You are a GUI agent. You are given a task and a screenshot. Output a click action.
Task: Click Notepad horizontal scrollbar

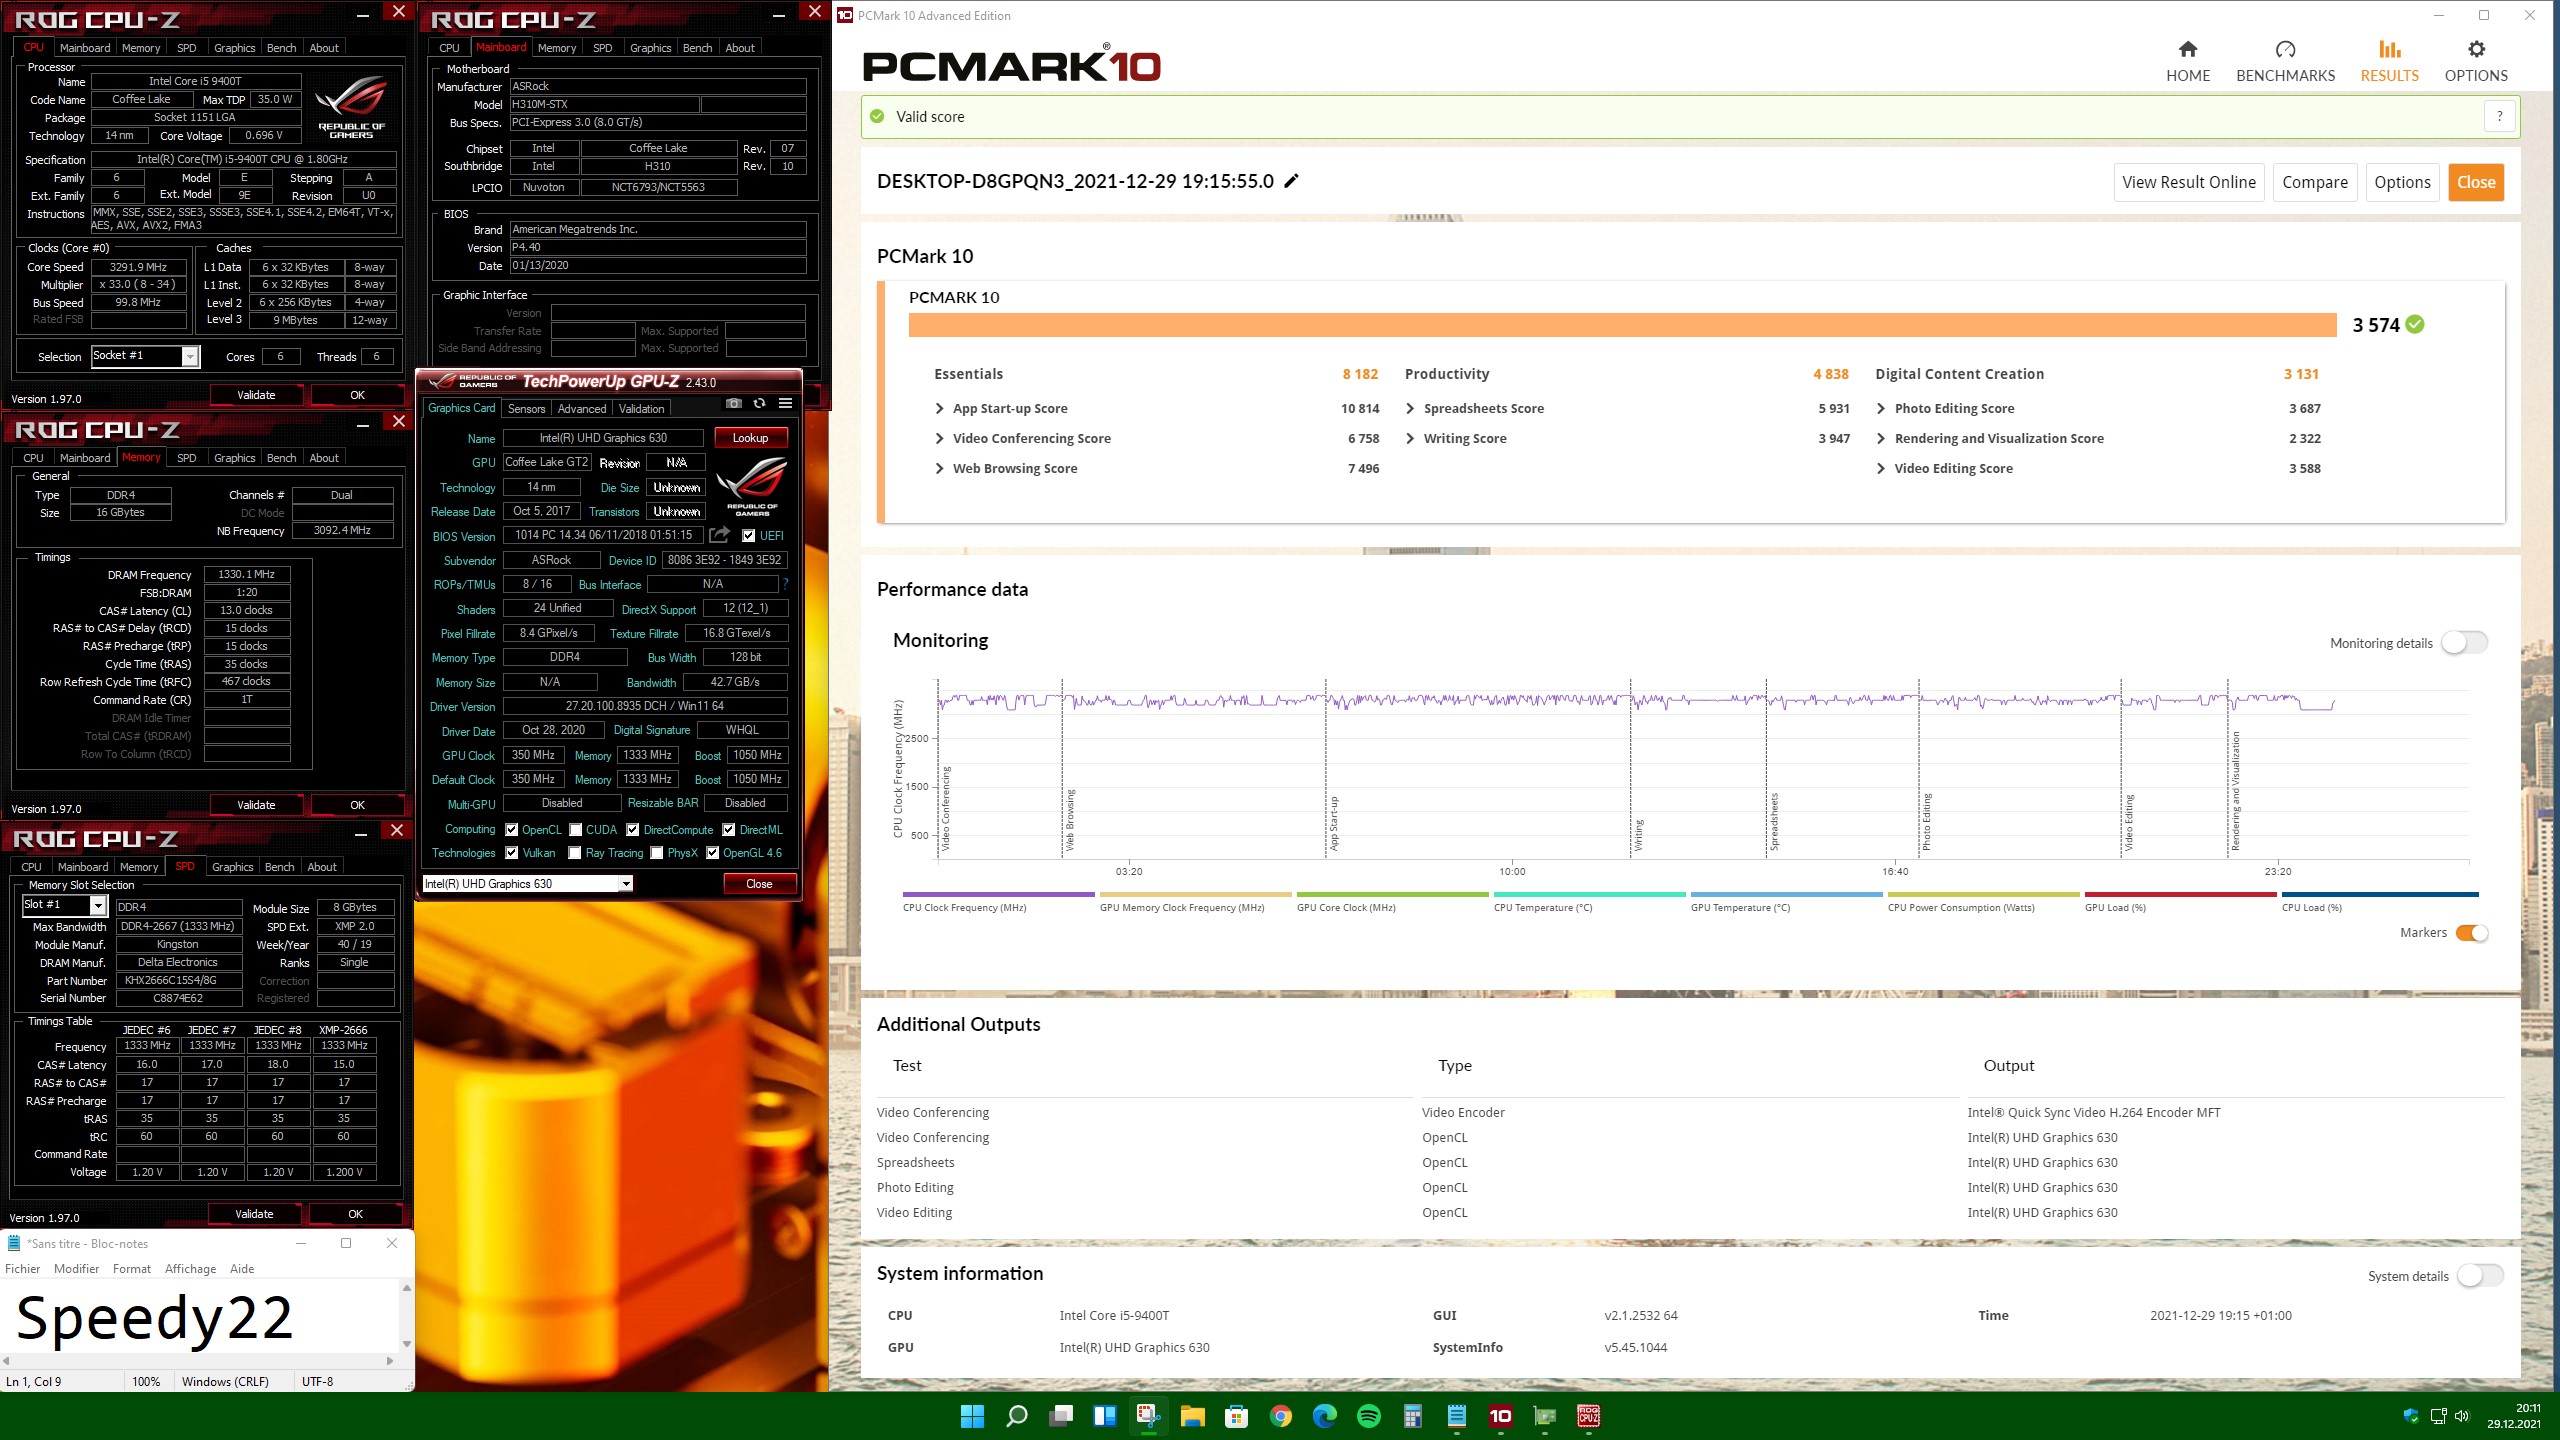(197, 1361)
